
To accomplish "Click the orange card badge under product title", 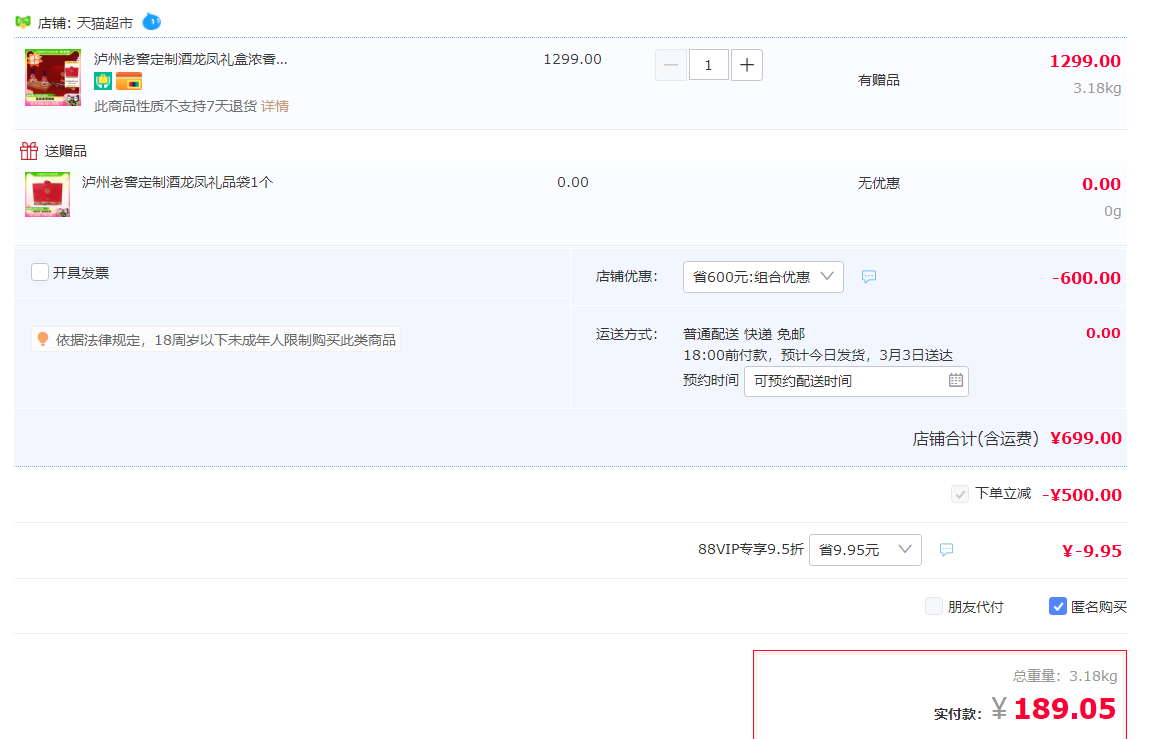I will [129, 81].
